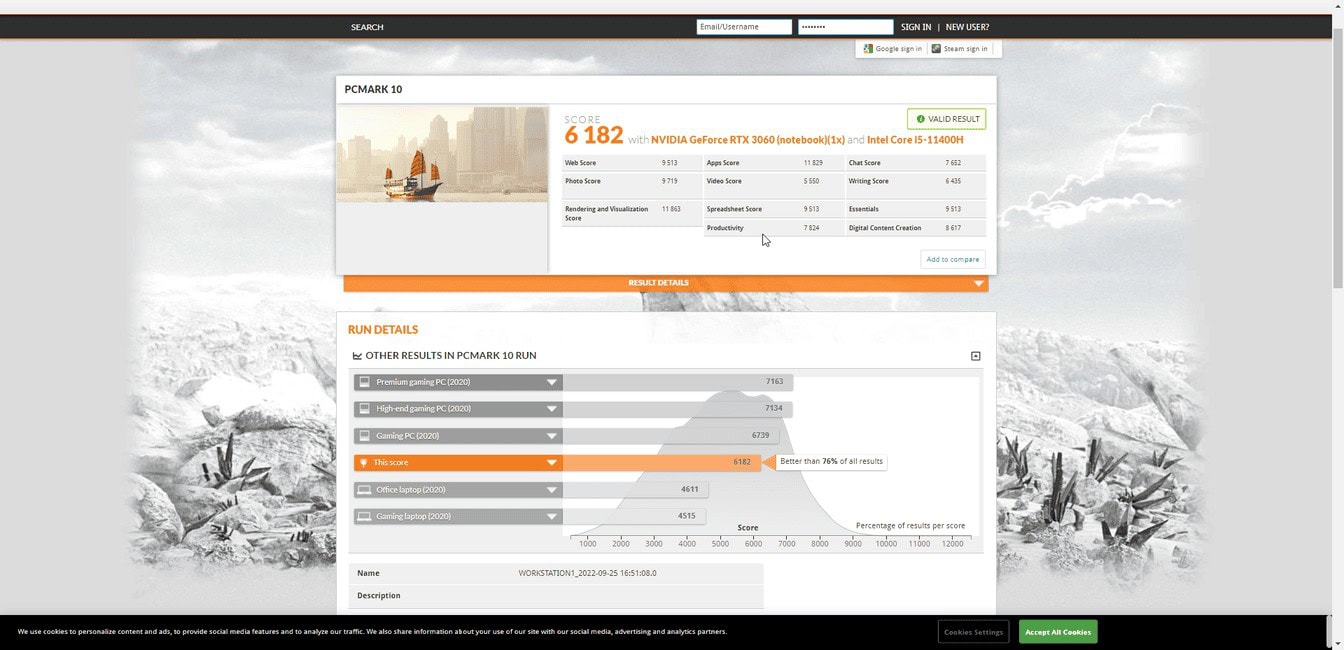The height and width of the screenshot is (650, 1344).
Task: Expand Gaming laptop (2020) dropdown arrow
Action: 551,517
